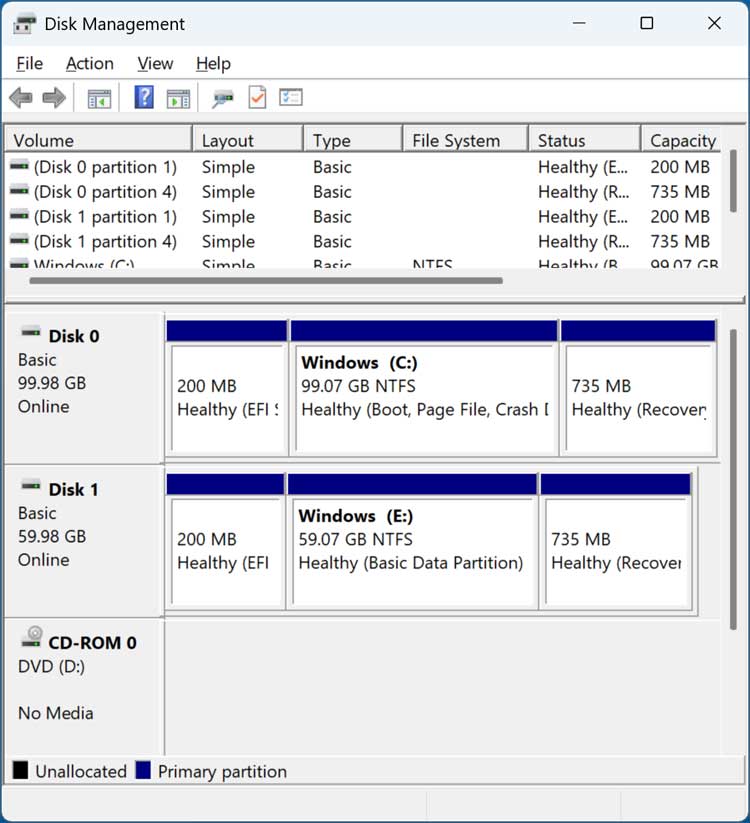
Task: Click "735 MB" capacity of Disk 1 partition 4
Action: coord(680,241)
